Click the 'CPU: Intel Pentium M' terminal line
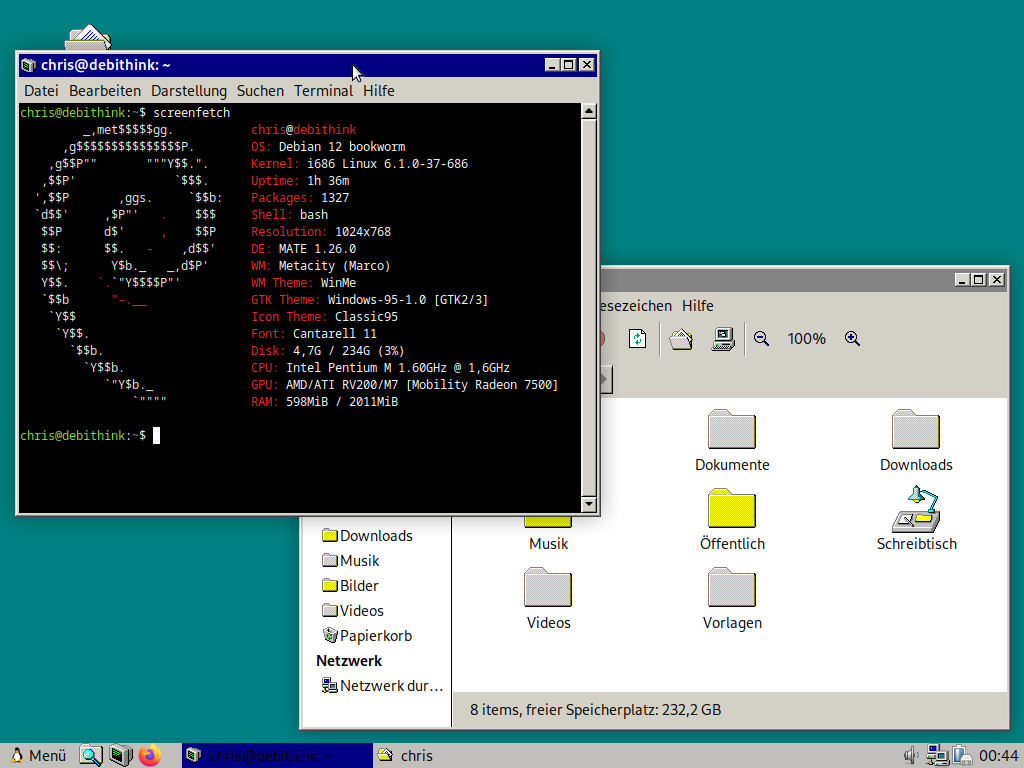 pos(381,368)
